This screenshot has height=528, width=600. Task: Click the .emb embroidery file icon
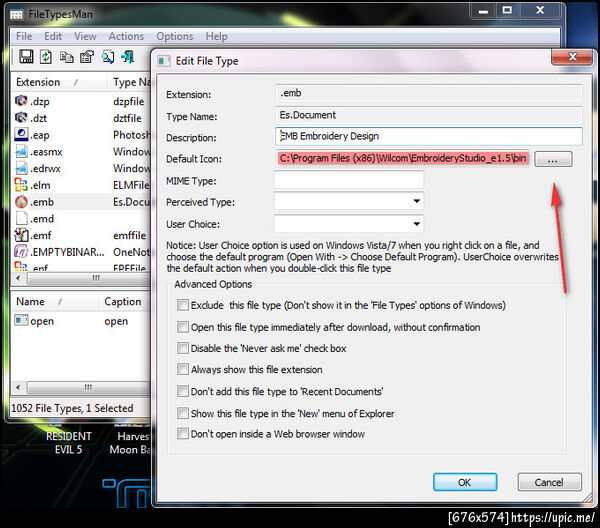[x=21, y=202]
